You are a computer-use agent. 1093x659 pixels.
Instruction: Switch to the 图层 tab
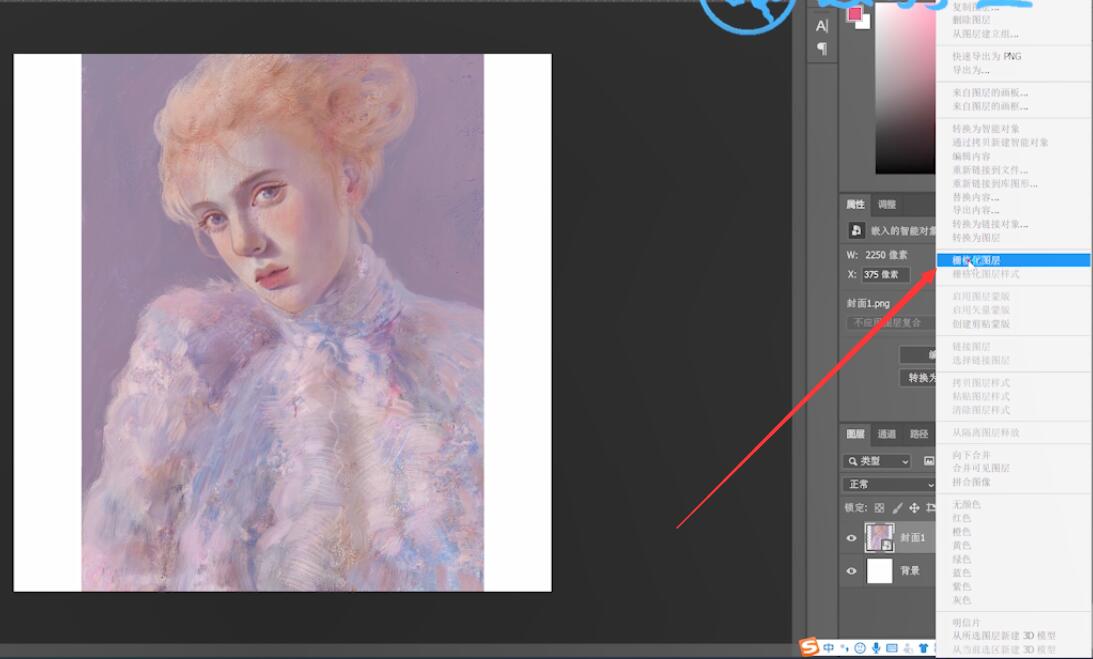point(855,434)
